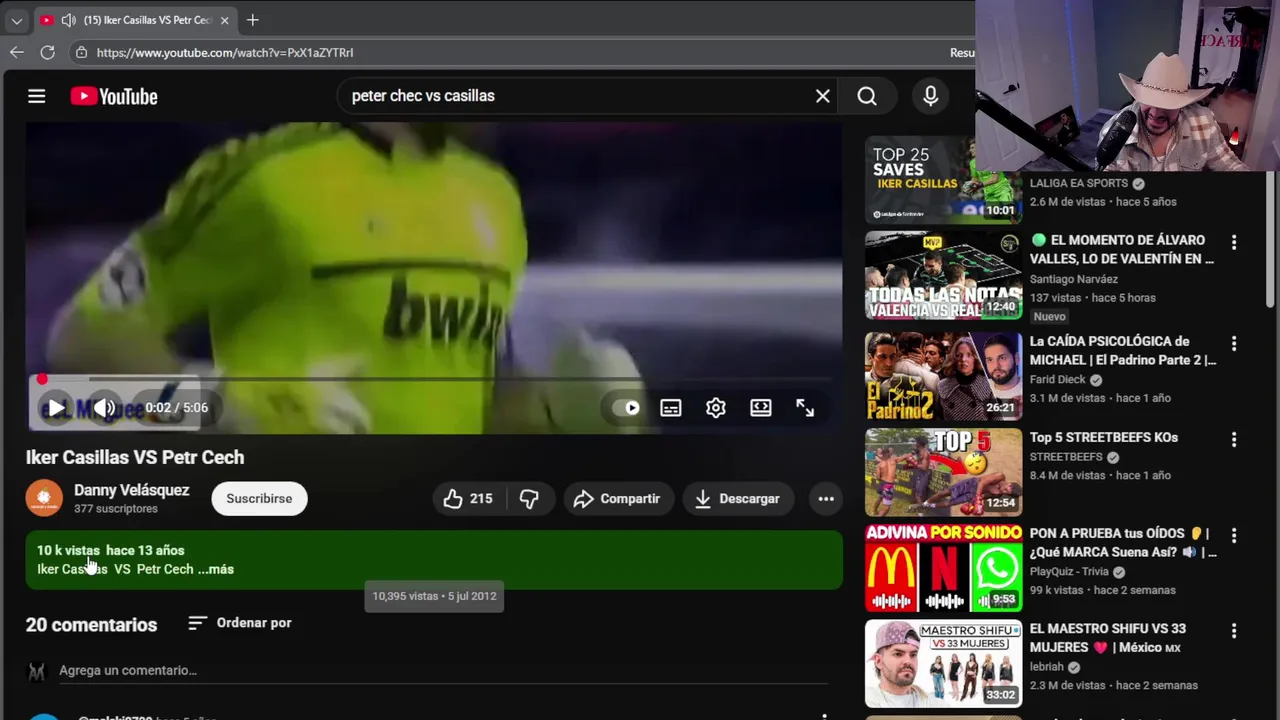Click the '377 suscriptores' text
The height and width of the screenshot is (720, 1280).
(116, 508)
